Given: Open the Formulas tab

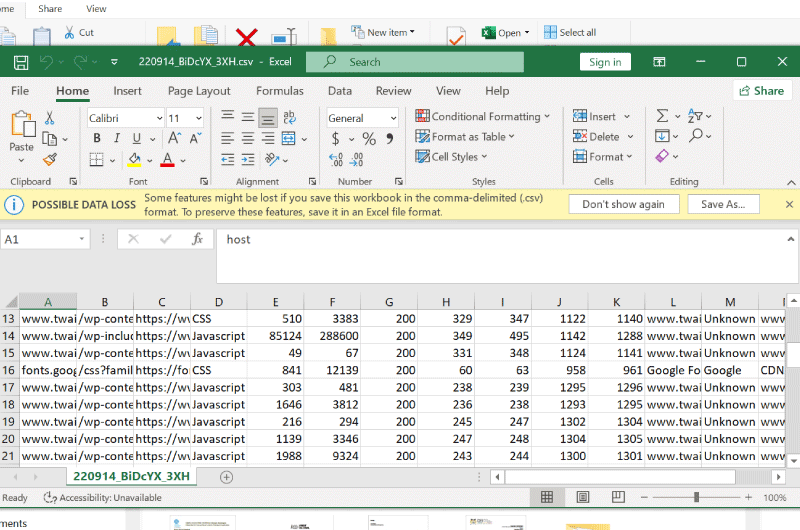Looking at the screenshot, I should 280,91.
